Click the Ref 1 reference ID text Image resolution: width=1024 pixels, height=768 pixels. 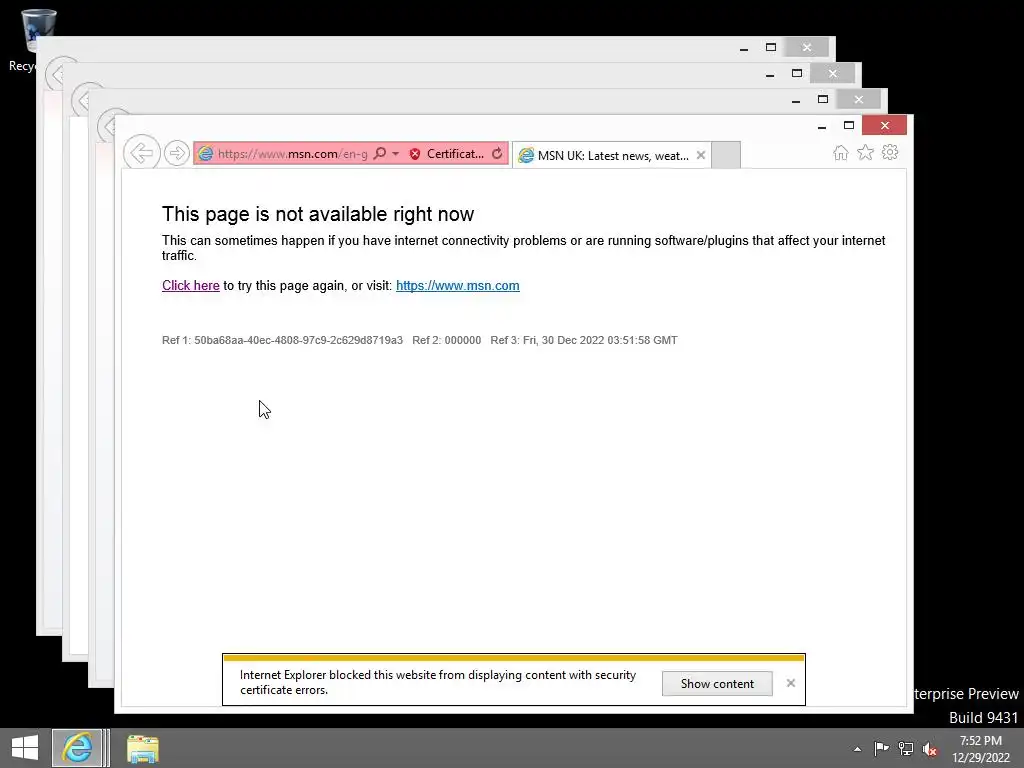click(x=282, y=340)
